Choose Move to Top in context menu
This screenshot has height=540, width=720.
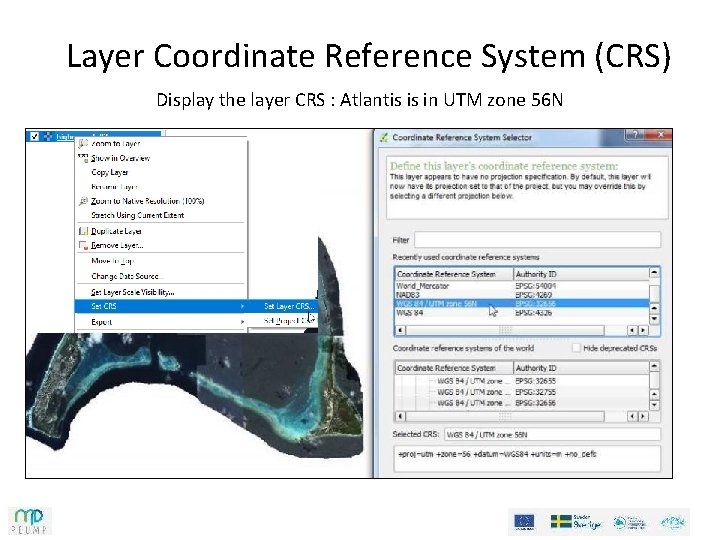(161, 261)
